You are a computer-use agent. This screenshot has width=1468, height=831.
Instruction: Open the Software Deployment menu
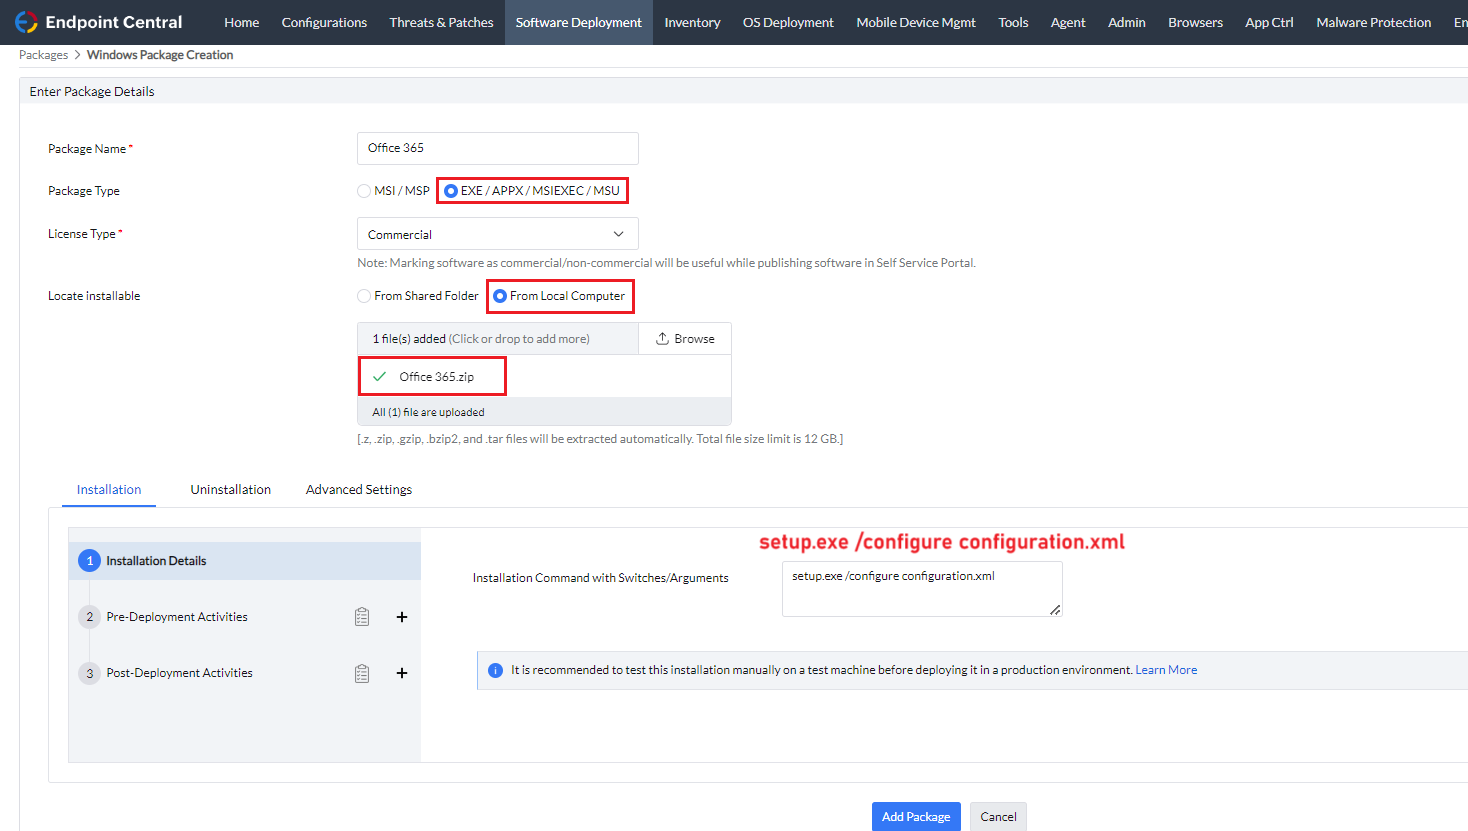coord(579,22)
